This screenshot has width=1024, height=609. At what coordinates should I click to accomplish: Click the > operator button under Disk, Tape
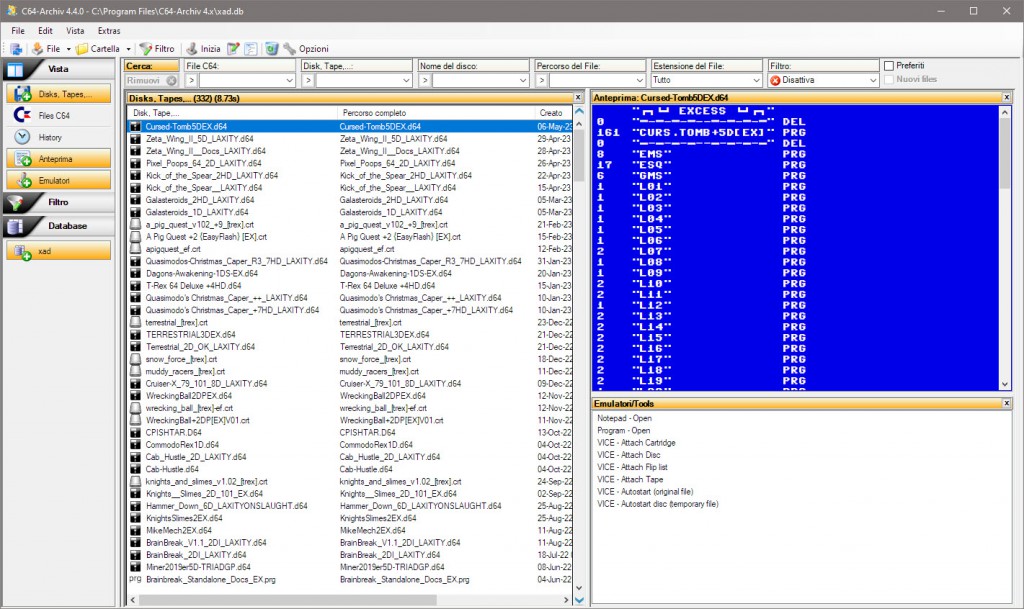[308, 80]
